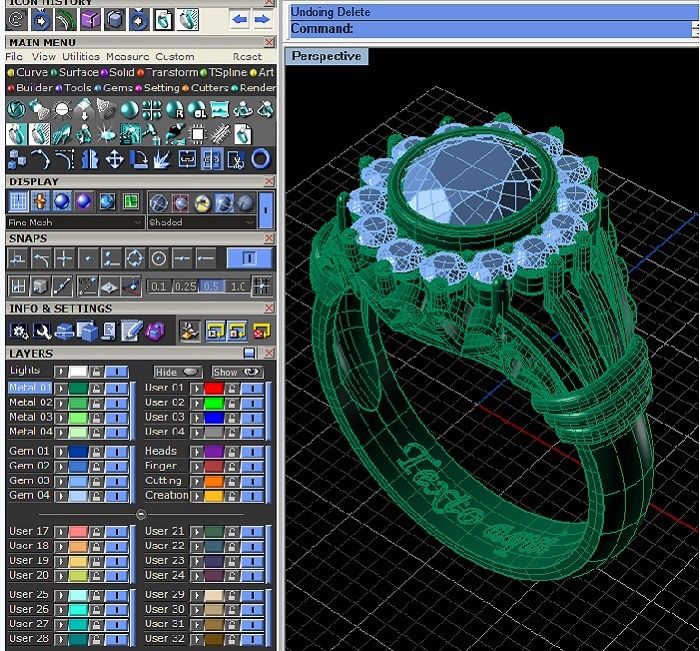The width and height of the screenshot is (700, 651).
Task: Click the red User 01 color swatch
Action: click(213, 388)
